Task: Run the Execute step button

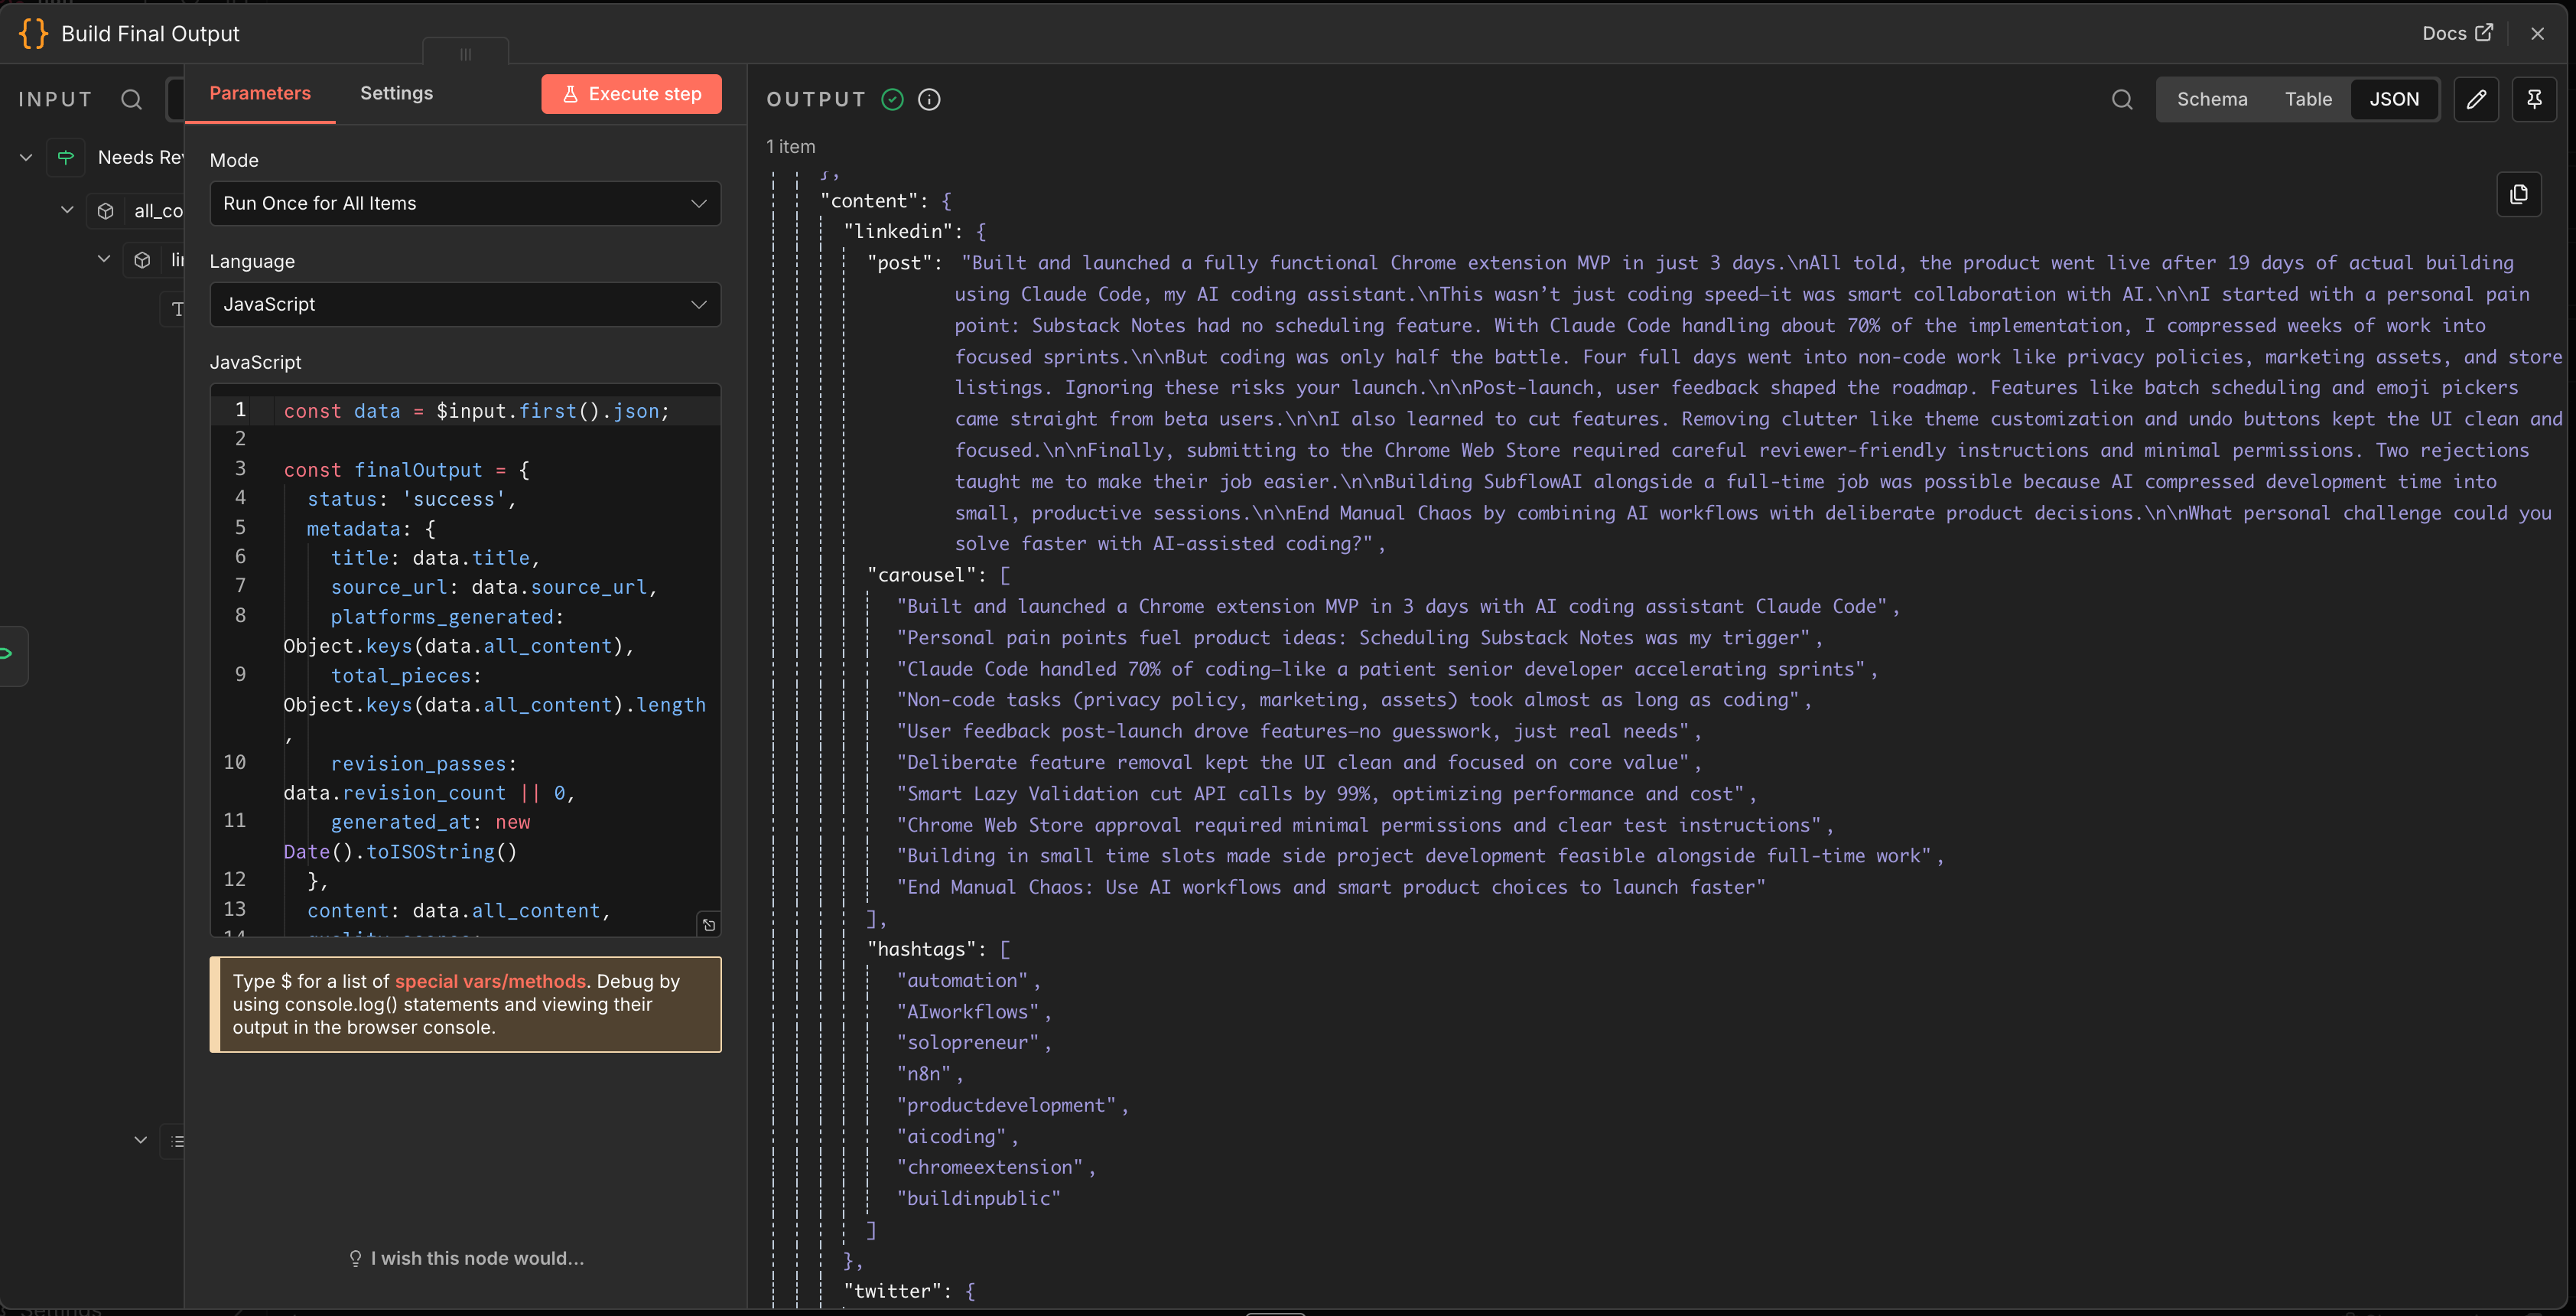Action: click(631, 94)
